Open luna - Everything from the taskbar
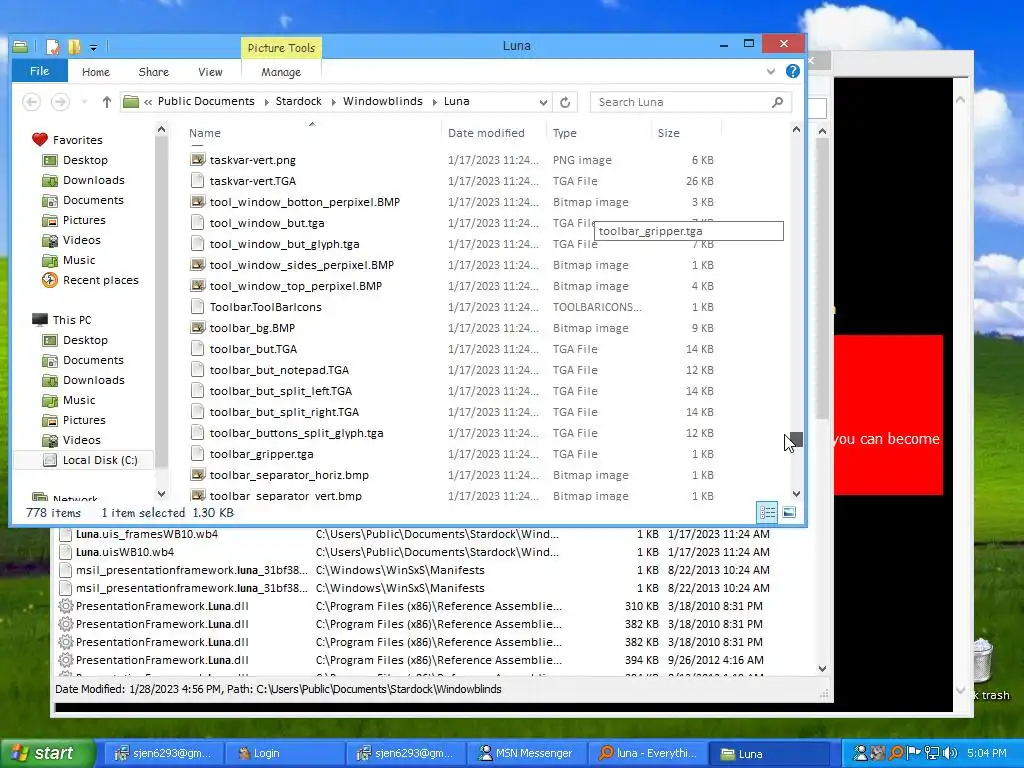1024x768 pixels. pos(648,753)
